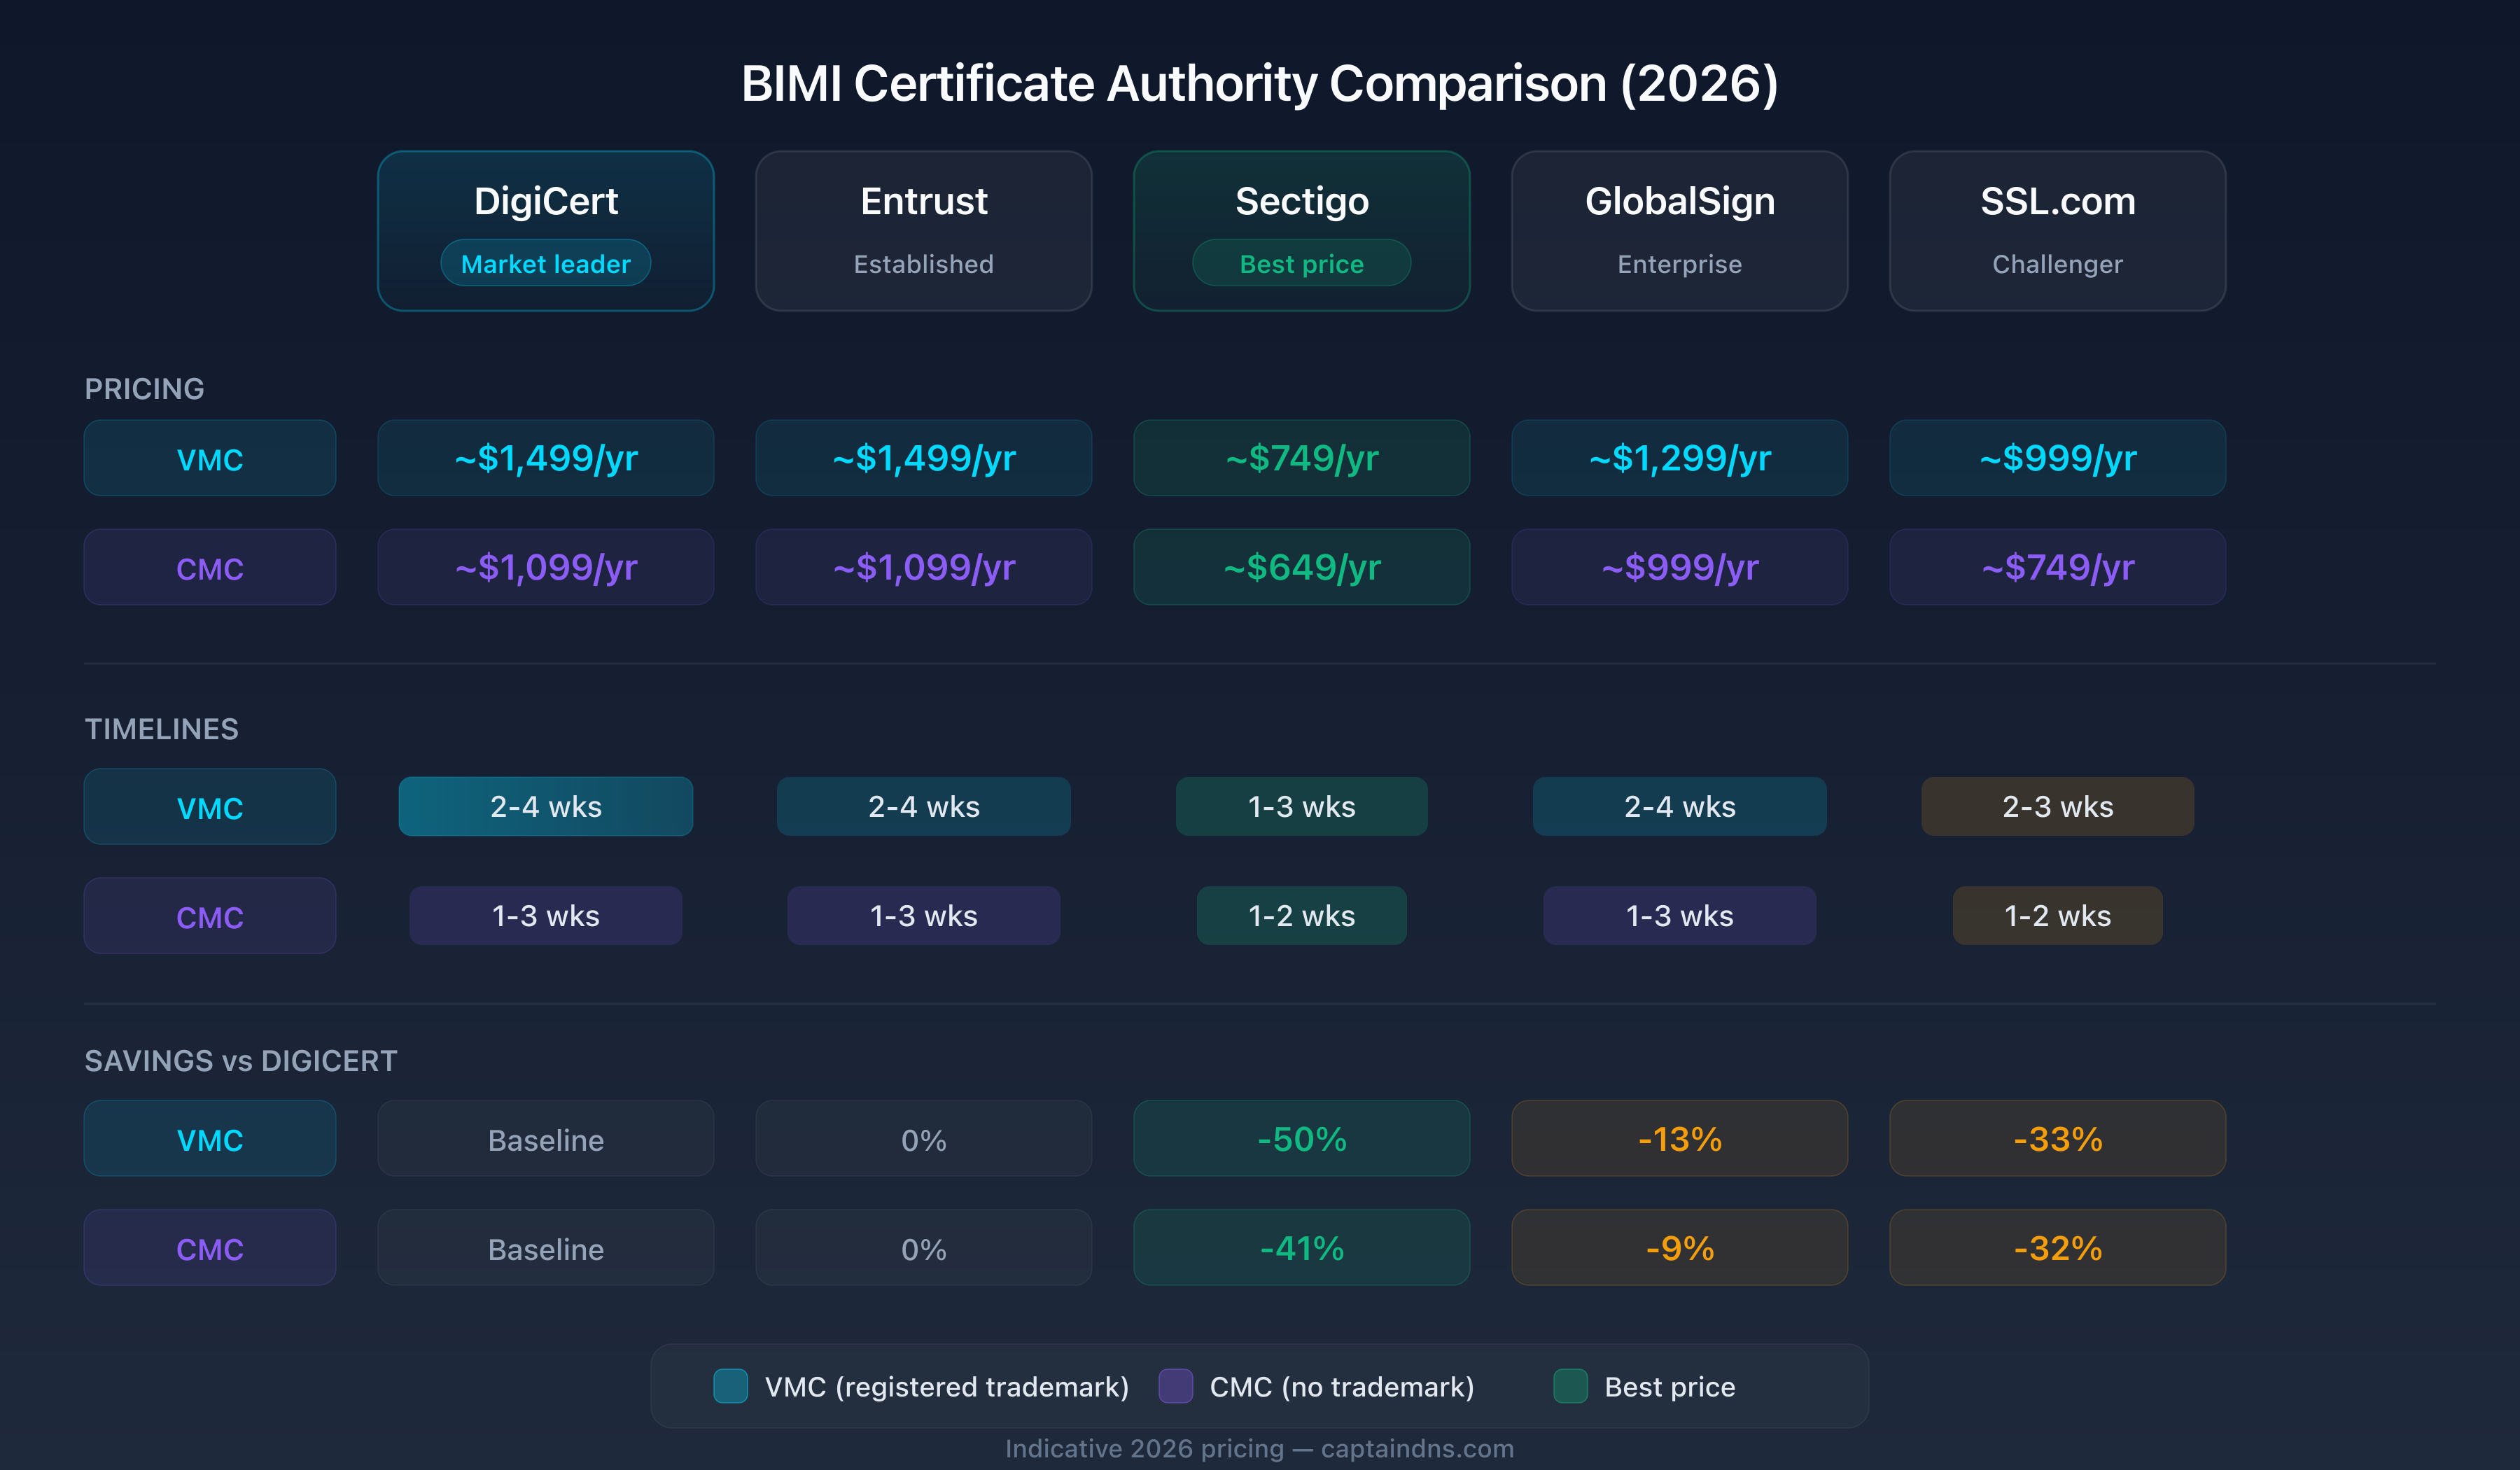Expand the TIMELINES section
The width and height of the screenshot is (2520, 1470).
[161, 729]
